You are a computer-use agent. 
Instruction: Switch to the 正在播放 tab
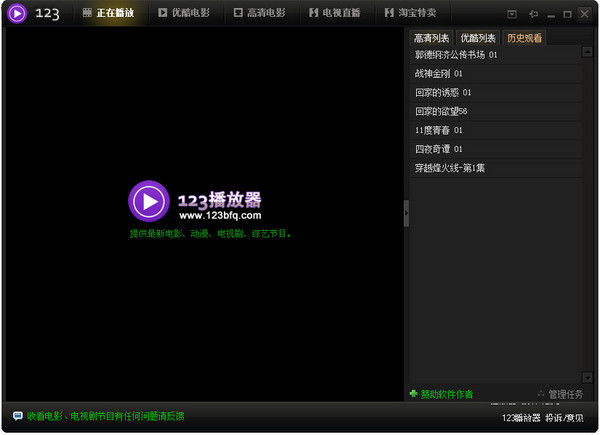(109, 13)
